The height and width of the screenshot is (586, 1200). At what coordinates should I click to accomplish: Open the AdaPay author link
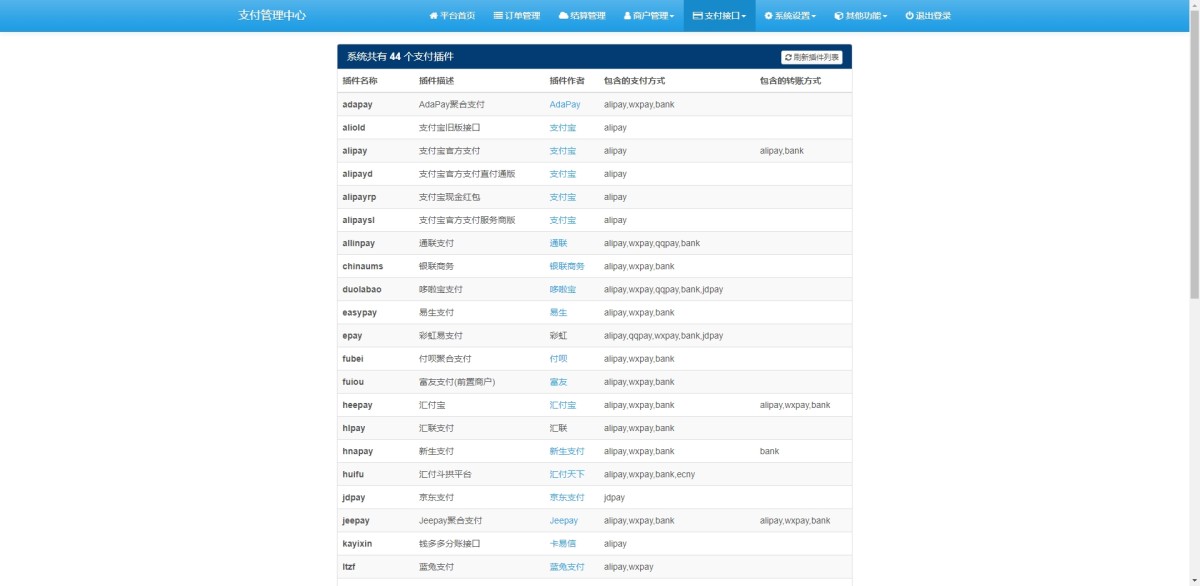tap(565, 104)
